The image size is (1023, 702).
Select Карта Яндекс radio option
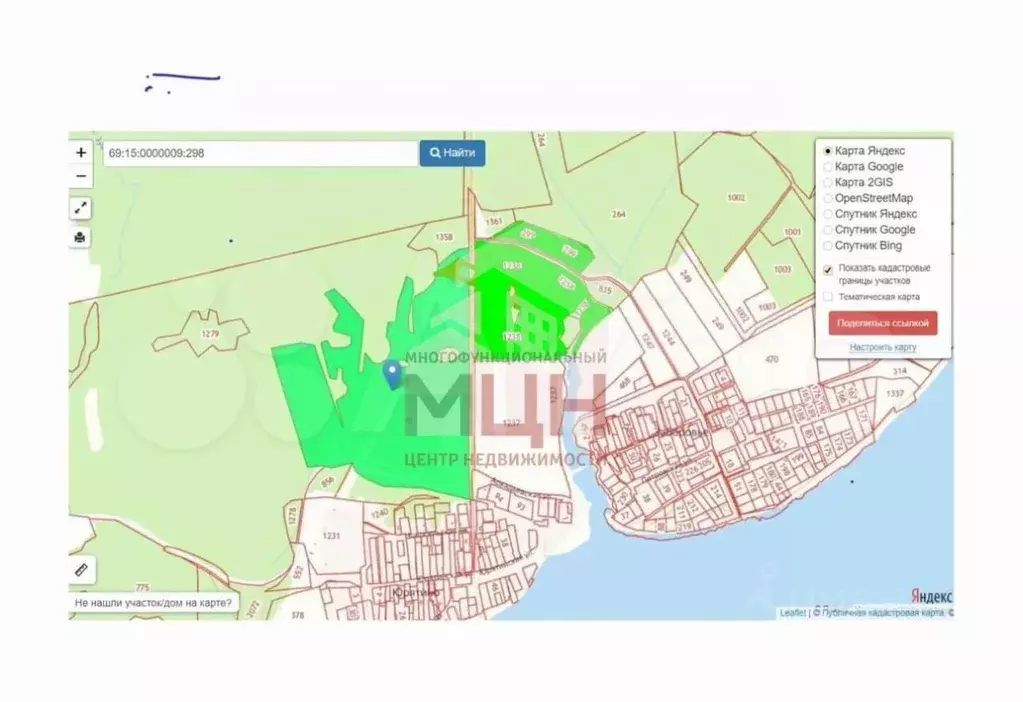click(828, 151)
